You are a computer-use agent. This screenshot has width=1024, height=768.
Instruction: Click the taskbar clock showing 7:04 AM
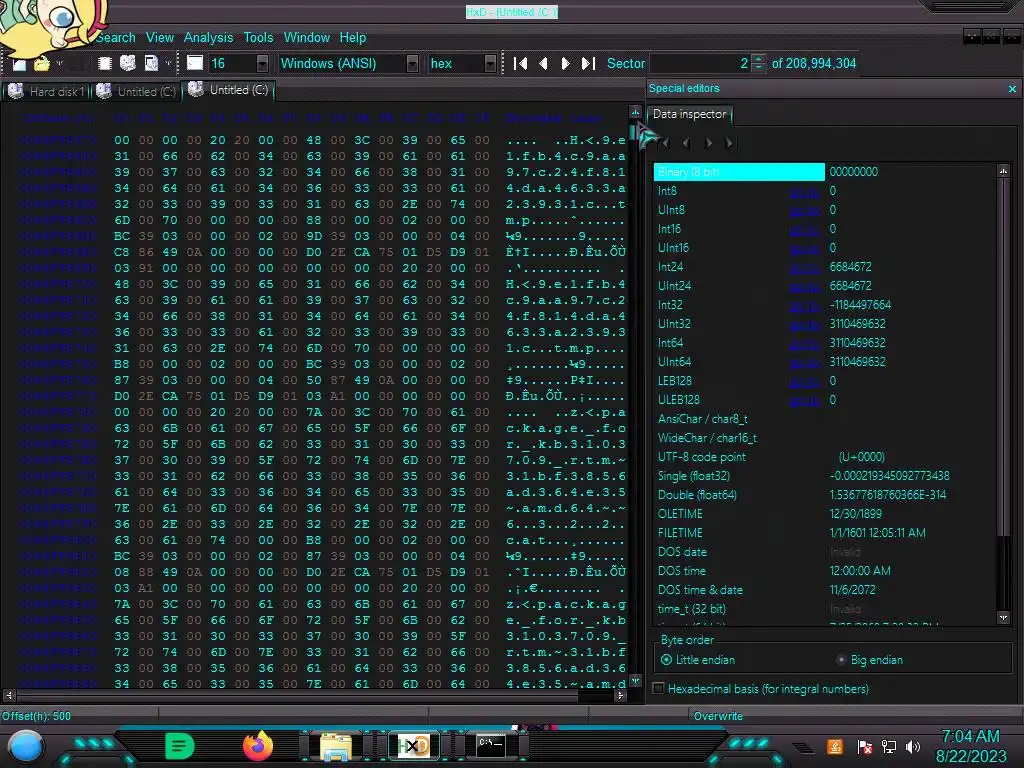point(970,737)
